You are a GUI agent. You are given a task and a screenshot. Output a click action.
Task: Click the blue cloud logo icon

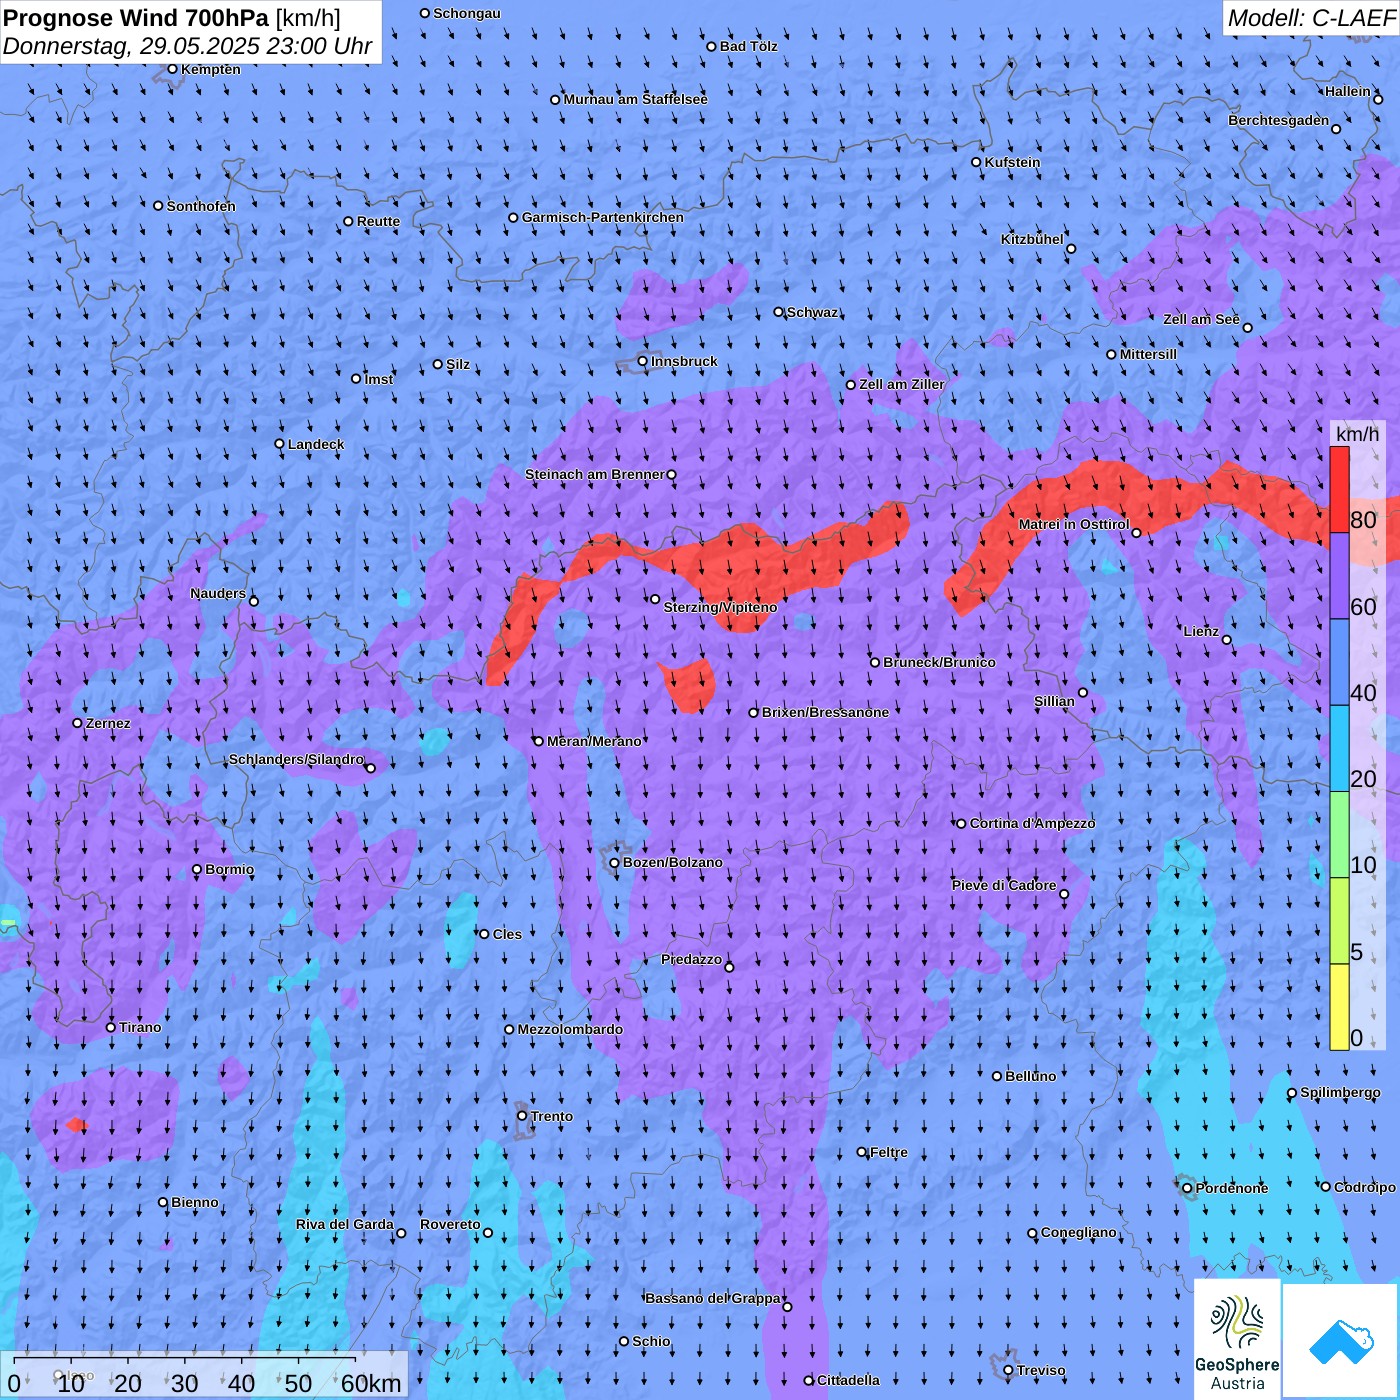point(1341,1341)
